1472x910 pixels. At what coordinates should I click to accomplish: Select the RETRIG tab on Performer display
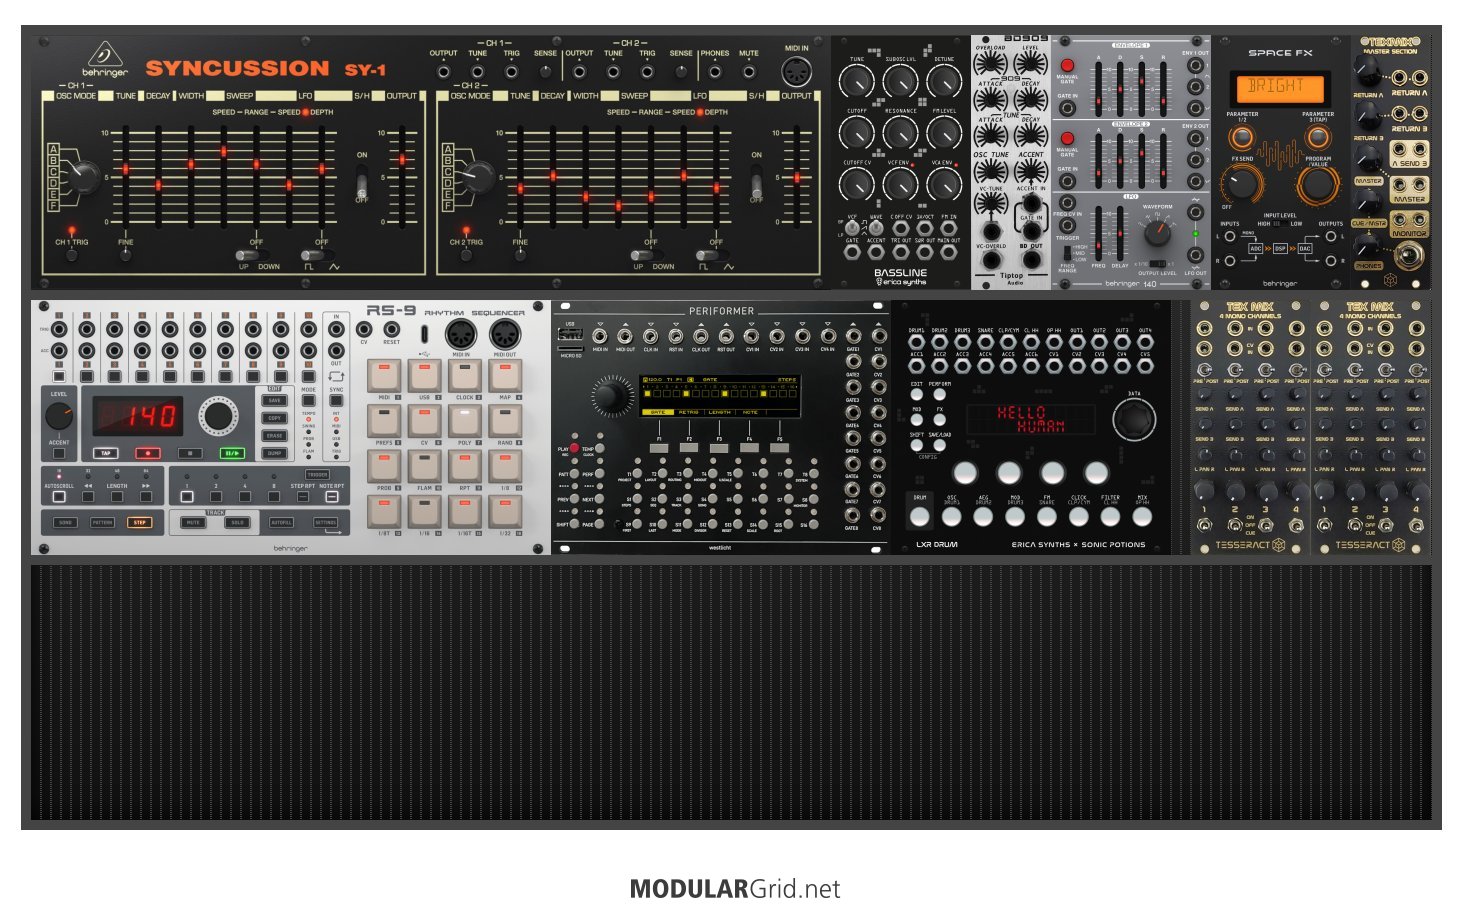[x=689, y=412]
